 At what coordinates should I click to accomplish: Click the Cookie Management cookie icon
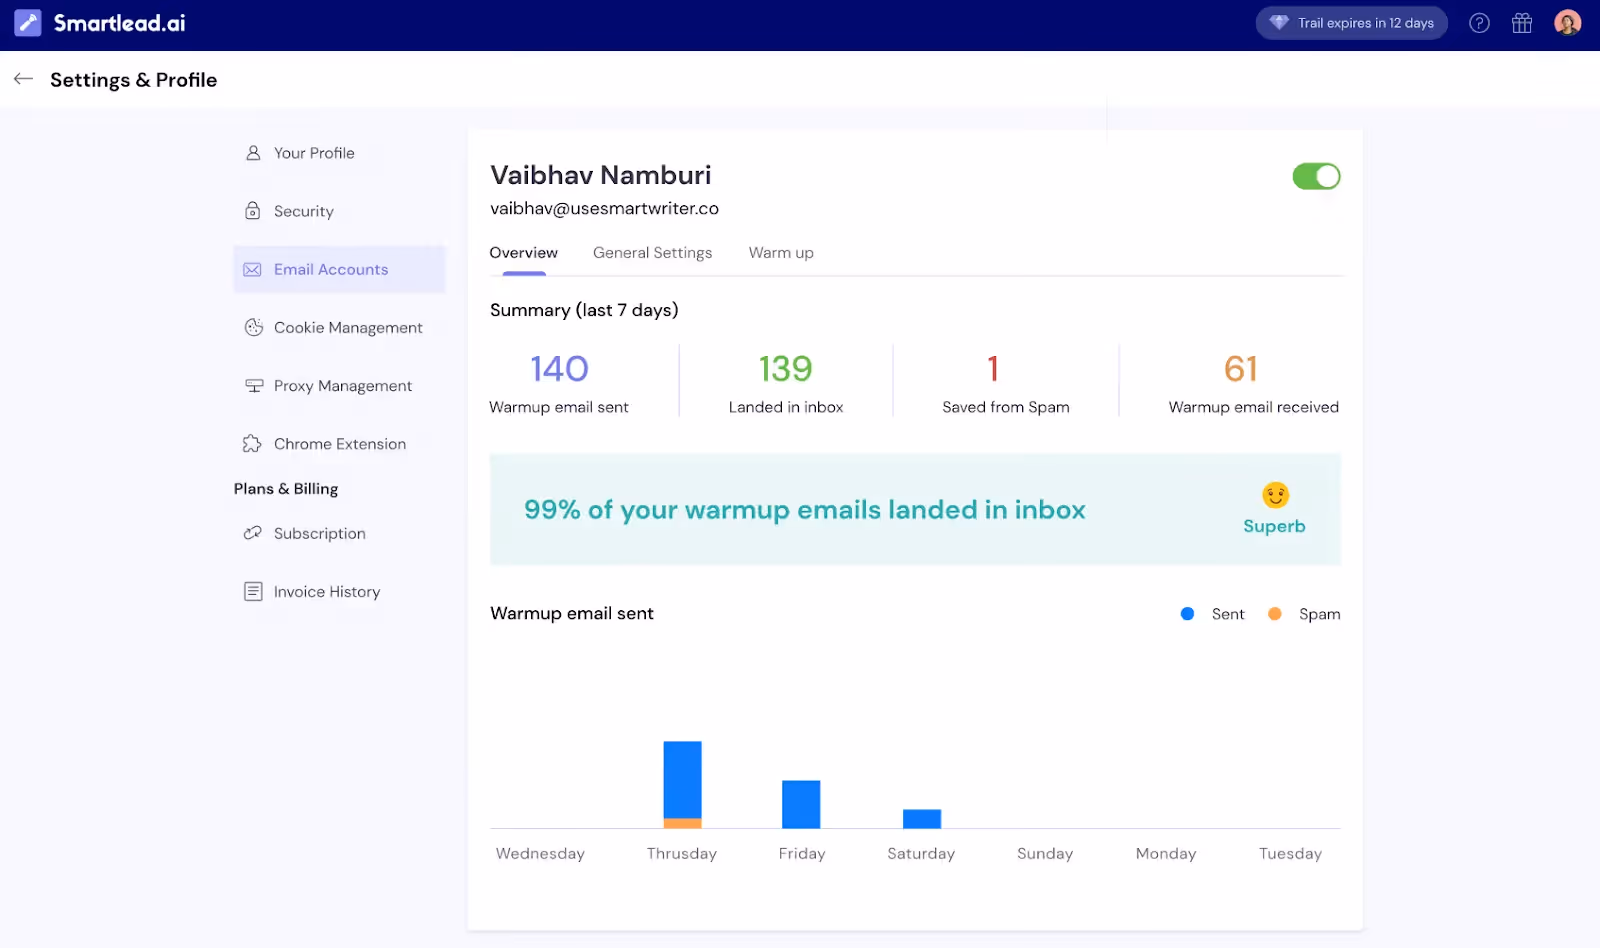pos(254,327)
